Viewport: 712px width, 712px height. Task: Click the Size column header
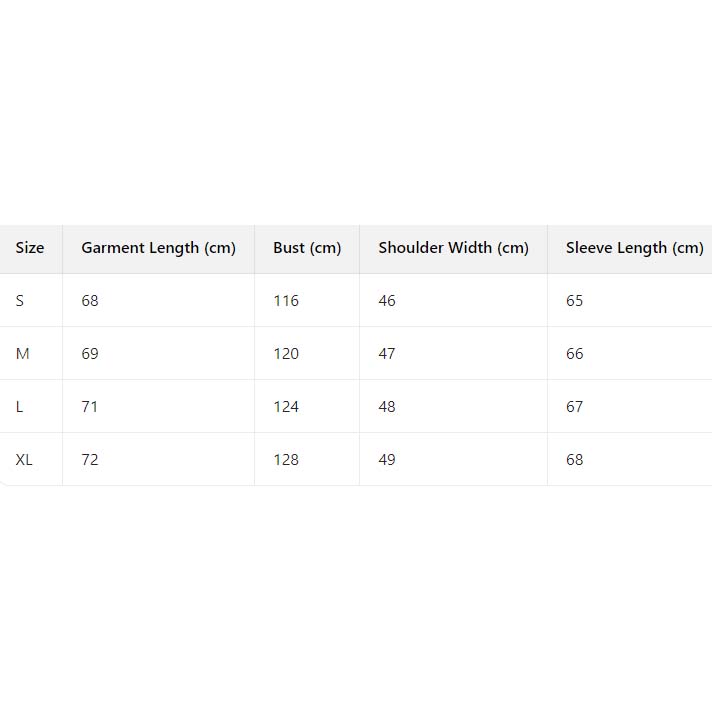coord(30,248)
